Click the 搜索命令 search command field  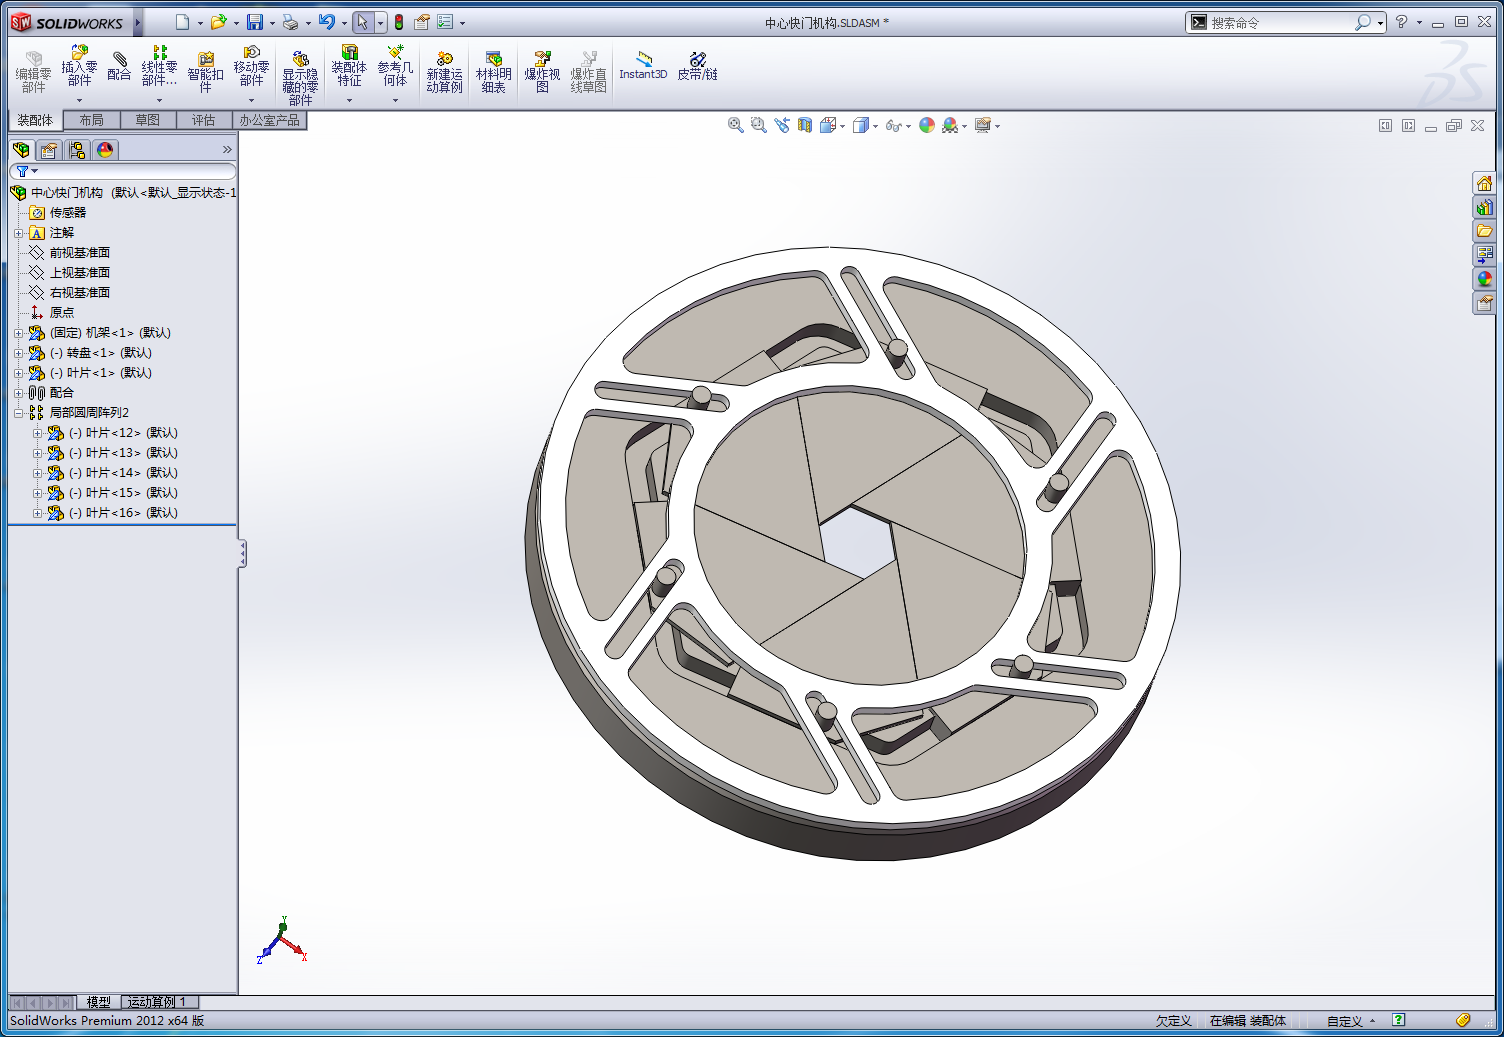pos(1280,23)
